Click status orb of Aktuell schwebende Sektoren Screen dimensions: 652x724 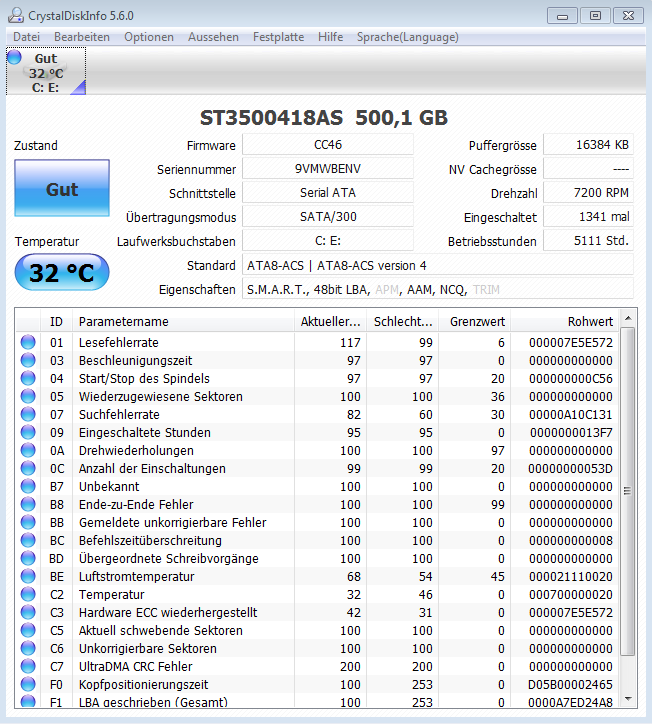click(x=28, y=630)
